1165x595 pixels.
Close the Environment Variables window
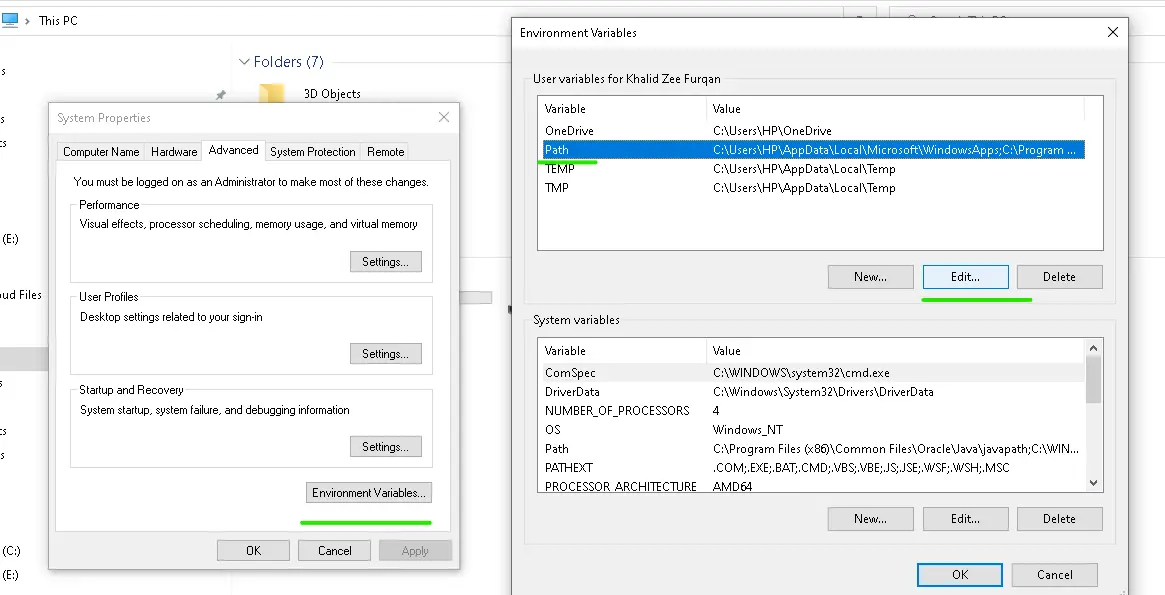(x=1113, y=32)
